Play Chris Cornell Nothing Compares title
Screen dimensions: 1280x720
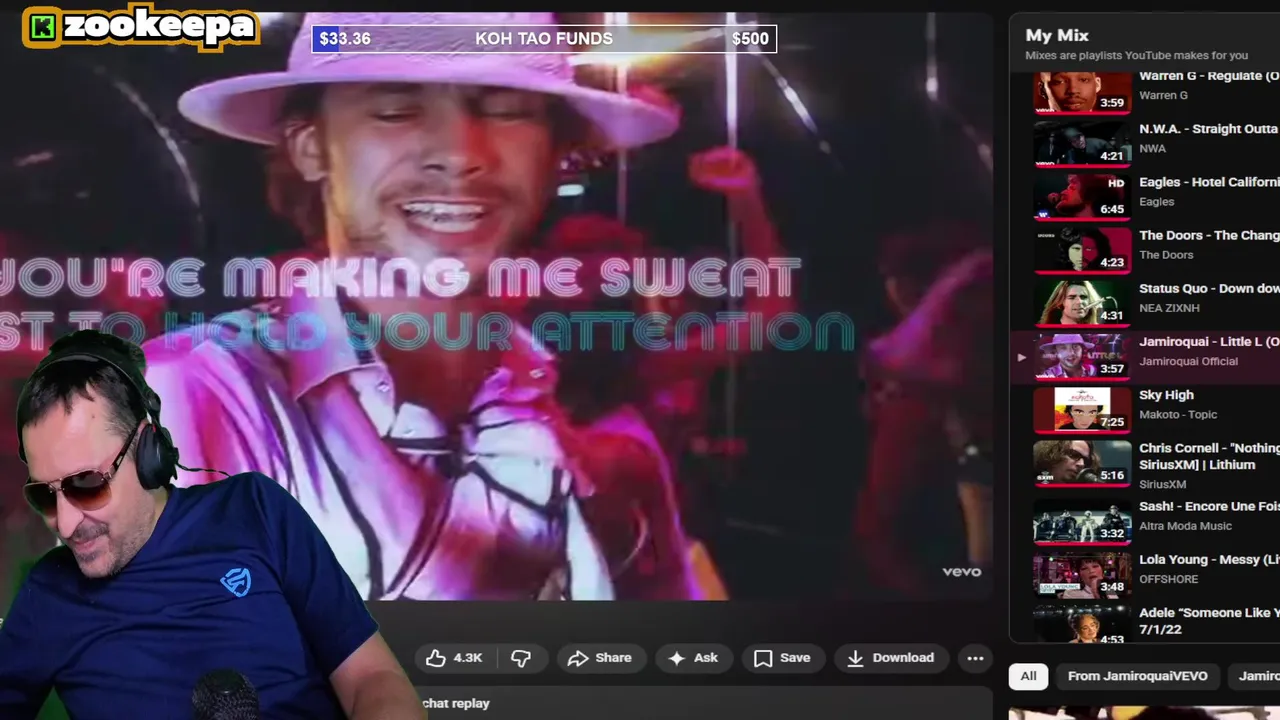pyautogui.click(x=1209, y=456)
